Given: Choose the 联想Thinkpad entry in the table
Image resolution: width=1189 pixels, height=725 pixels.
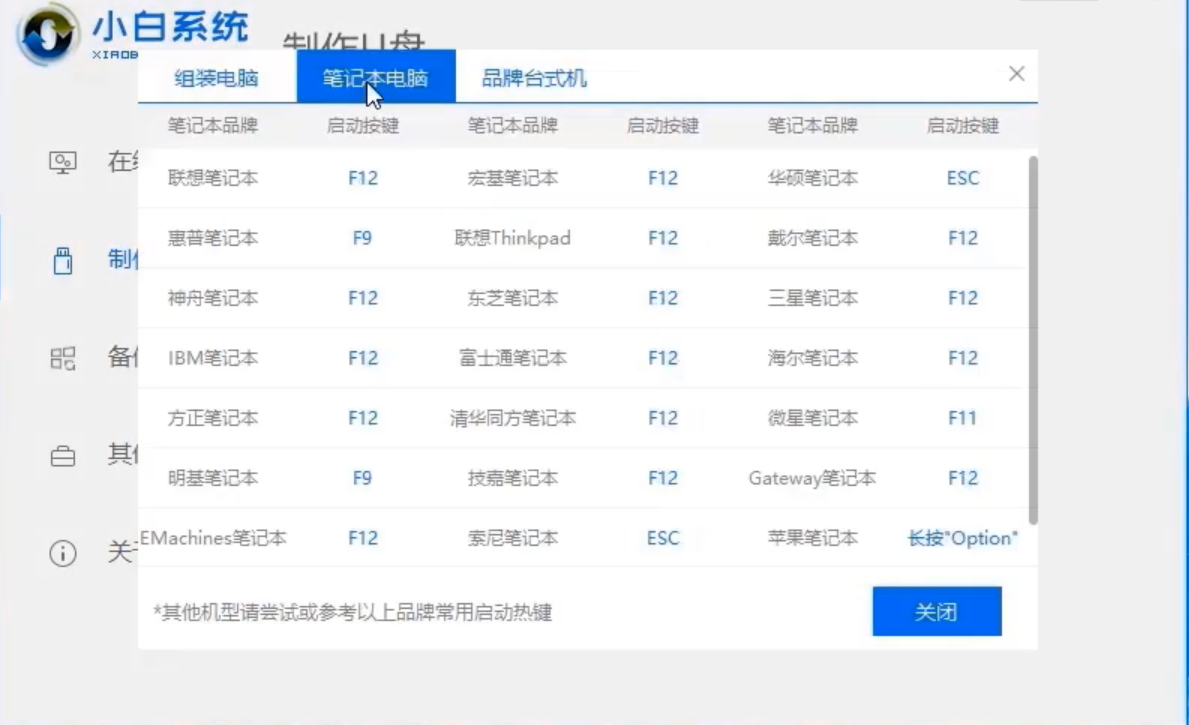Looking at the screenshot, I should click(x=512, y=238).
